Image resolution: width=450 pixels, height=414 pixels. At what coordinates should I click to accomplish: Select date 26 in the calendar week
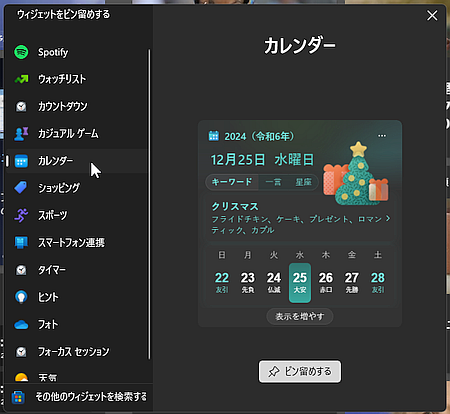(x=326, y=282)
